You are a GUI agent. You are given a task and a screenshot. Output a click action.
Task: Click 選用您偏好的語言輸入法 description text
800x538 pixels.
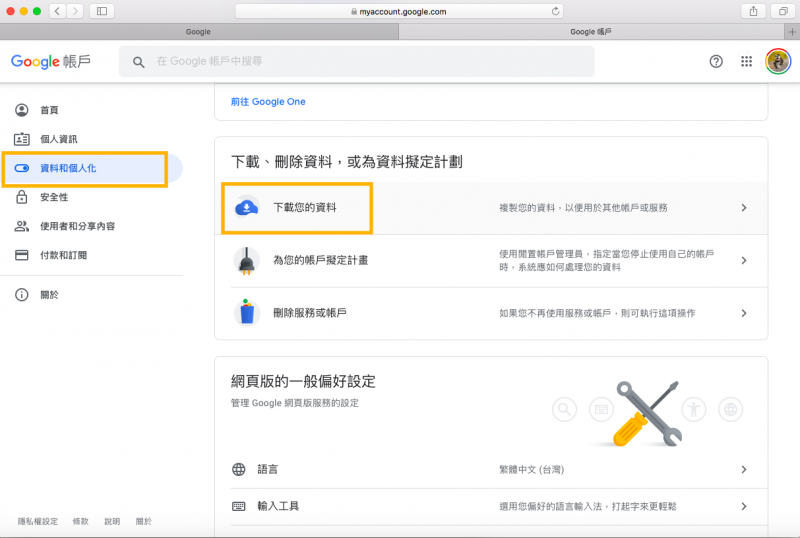coord(588,506)
